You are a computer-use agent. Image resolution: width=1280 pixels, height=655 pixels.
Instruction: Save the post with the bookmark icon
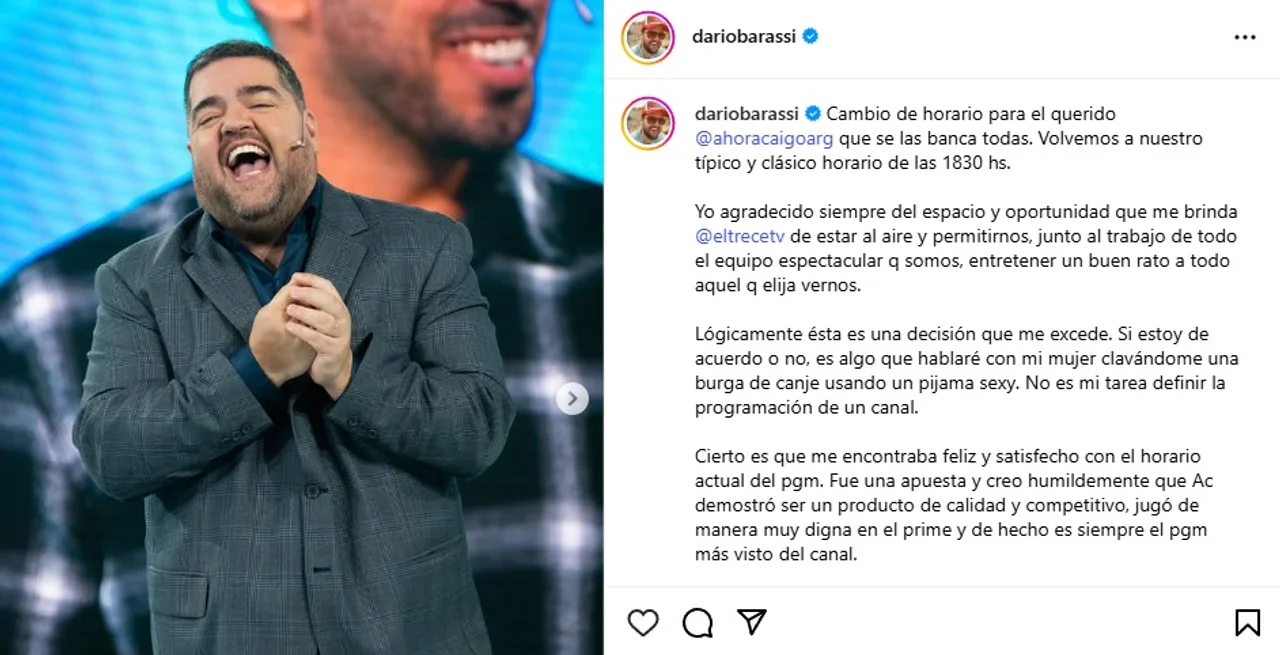click(1247, 622)
